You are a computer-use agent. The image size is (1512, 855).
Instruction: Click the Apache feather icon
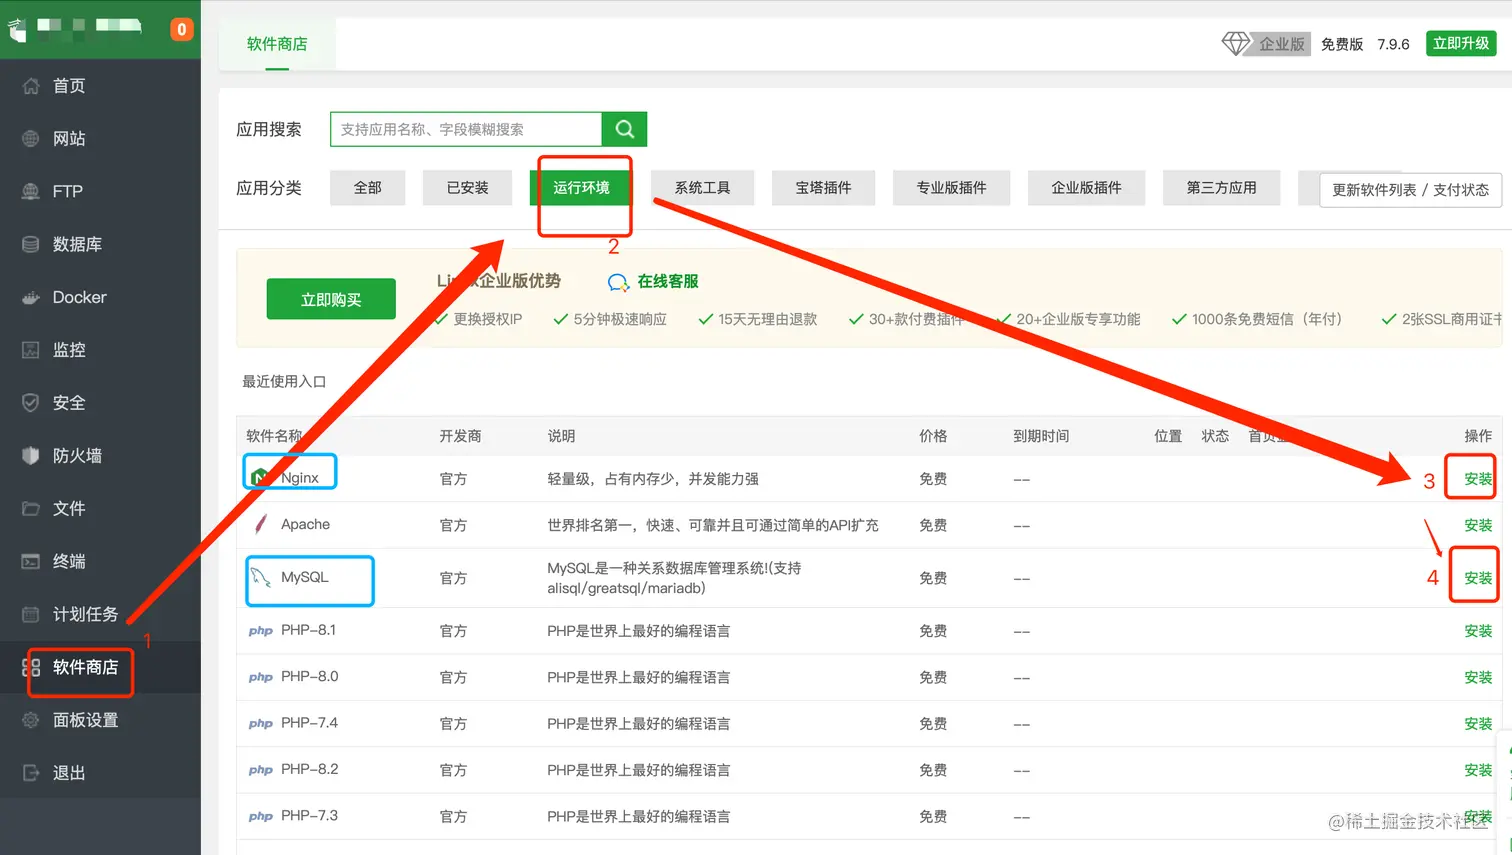[x=261, y=524]
